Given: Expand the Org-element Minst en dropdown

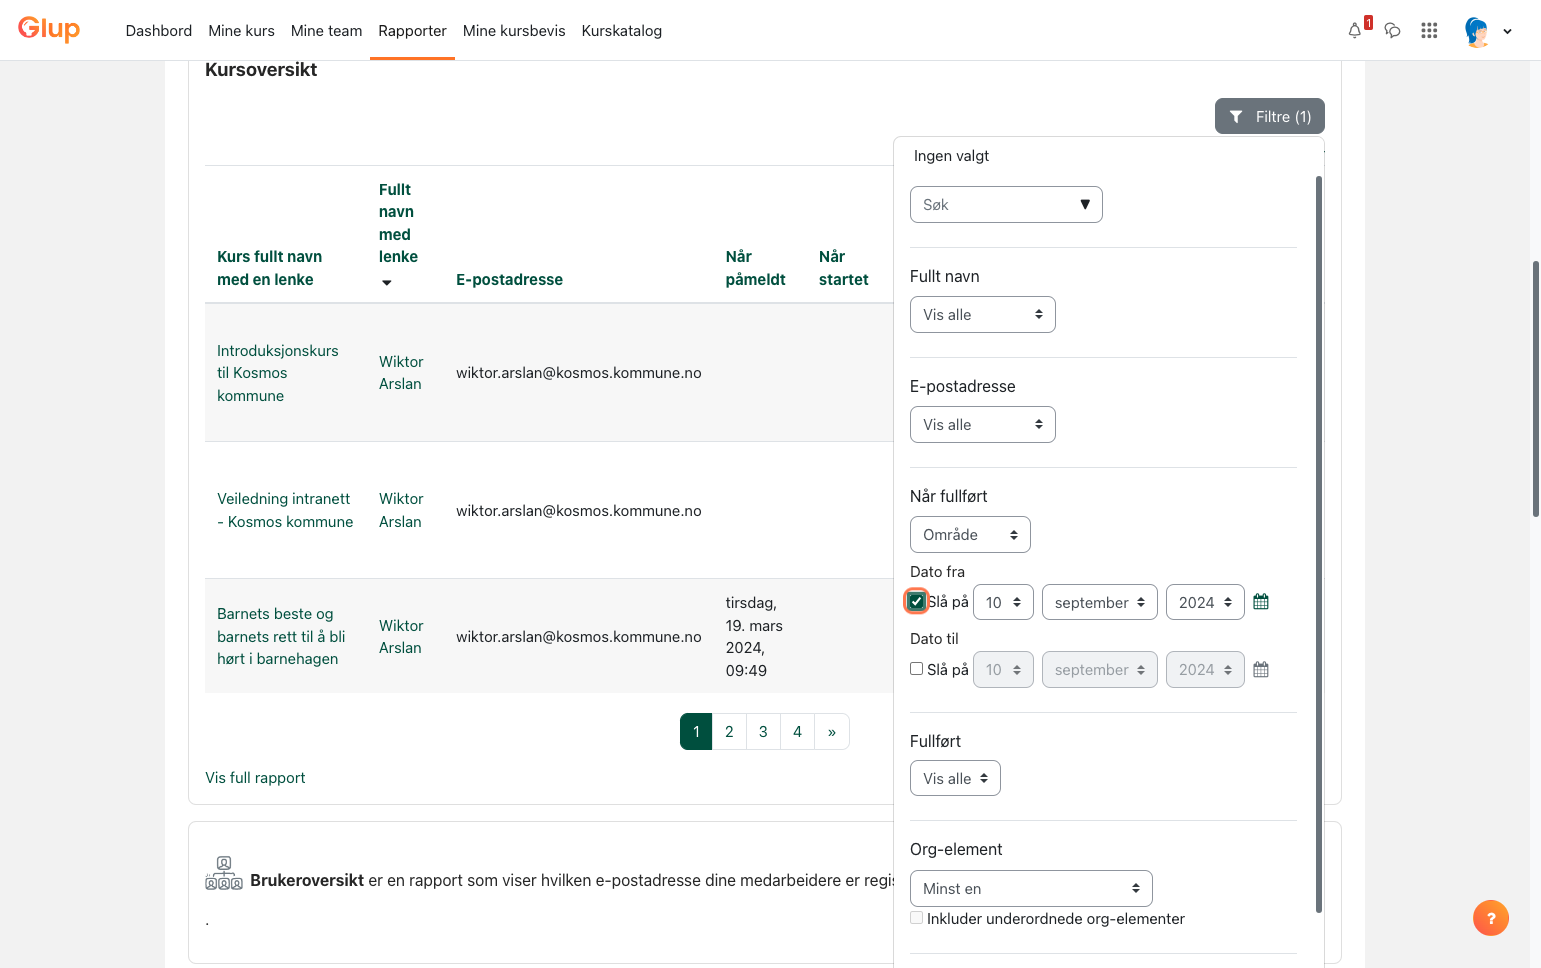Looking at the screenshot, I should (1031, 889).
